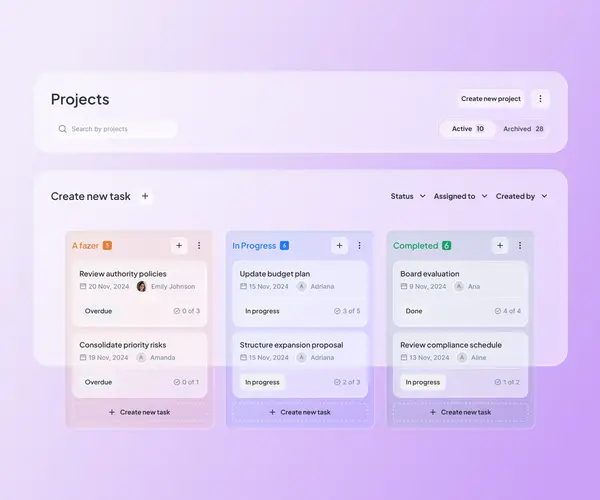Click the Projects page title
Screen dimensions: 600x500
click(80, 99)
